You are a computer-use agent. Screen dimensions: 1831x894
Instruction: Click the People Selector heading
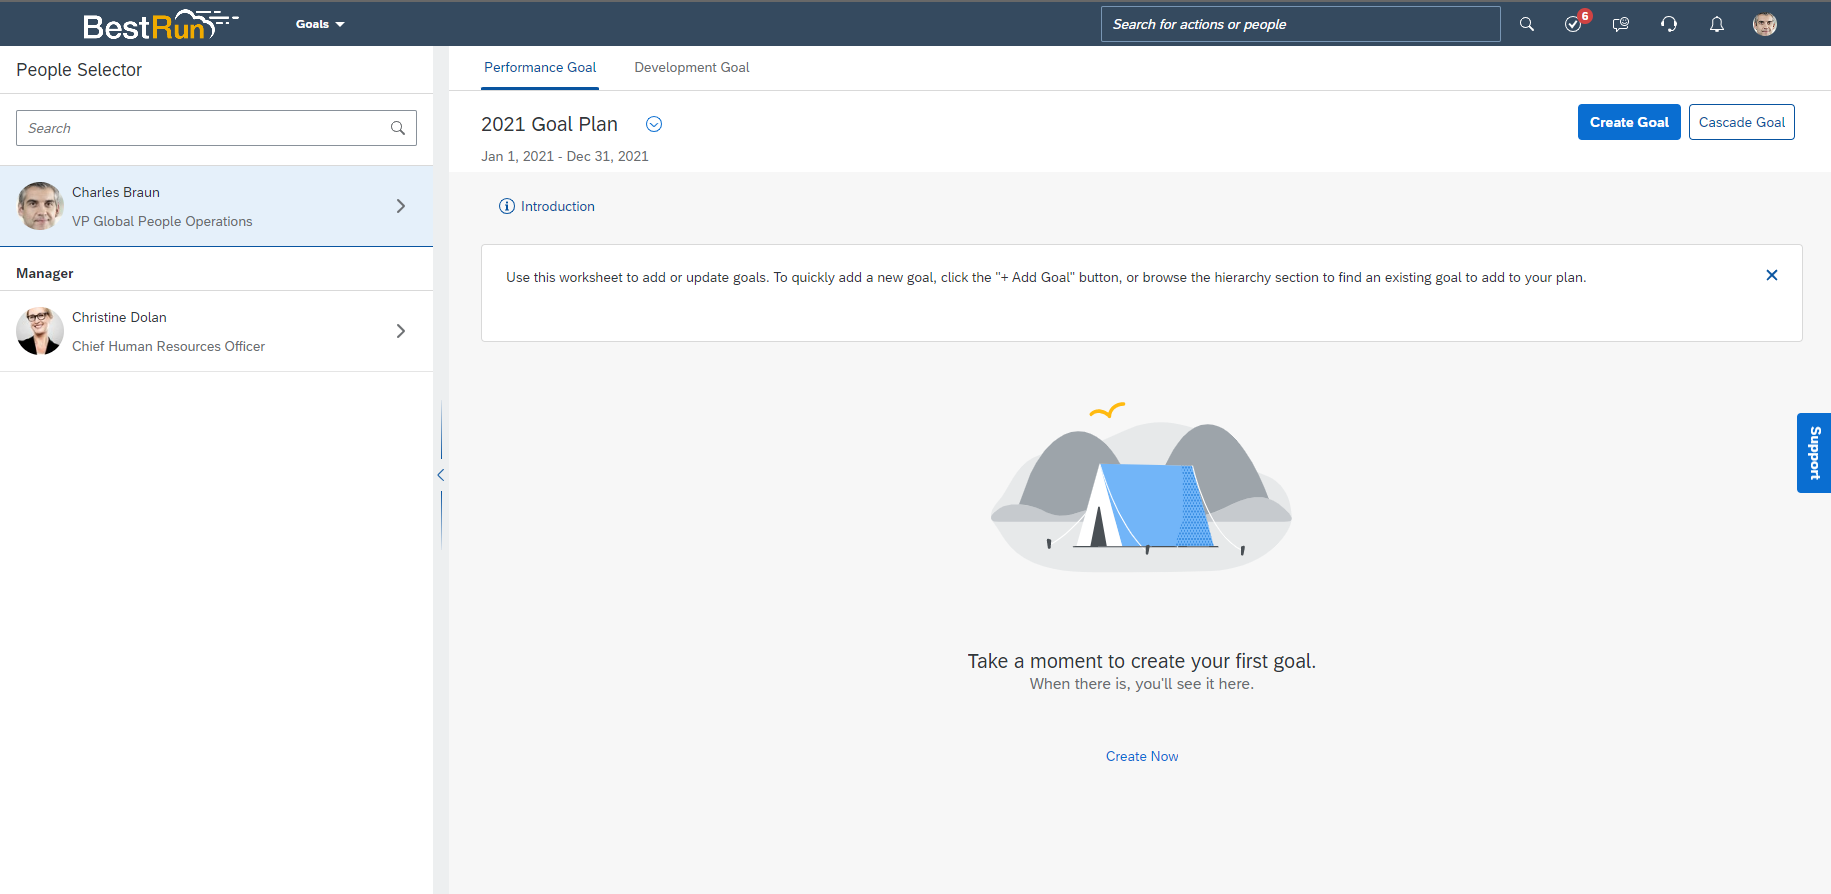click(x=79, y=70)
